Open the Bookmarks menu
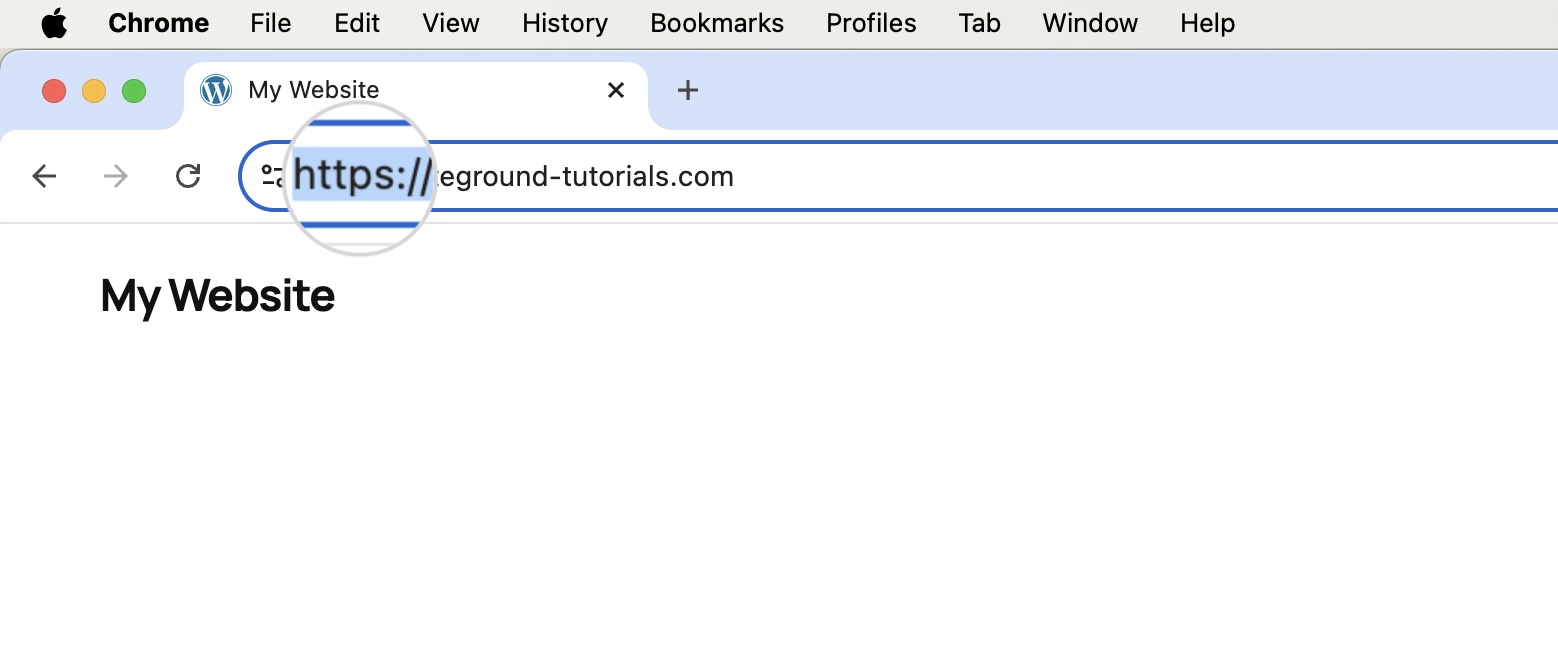1558x656 pixels. click(717, 23)
